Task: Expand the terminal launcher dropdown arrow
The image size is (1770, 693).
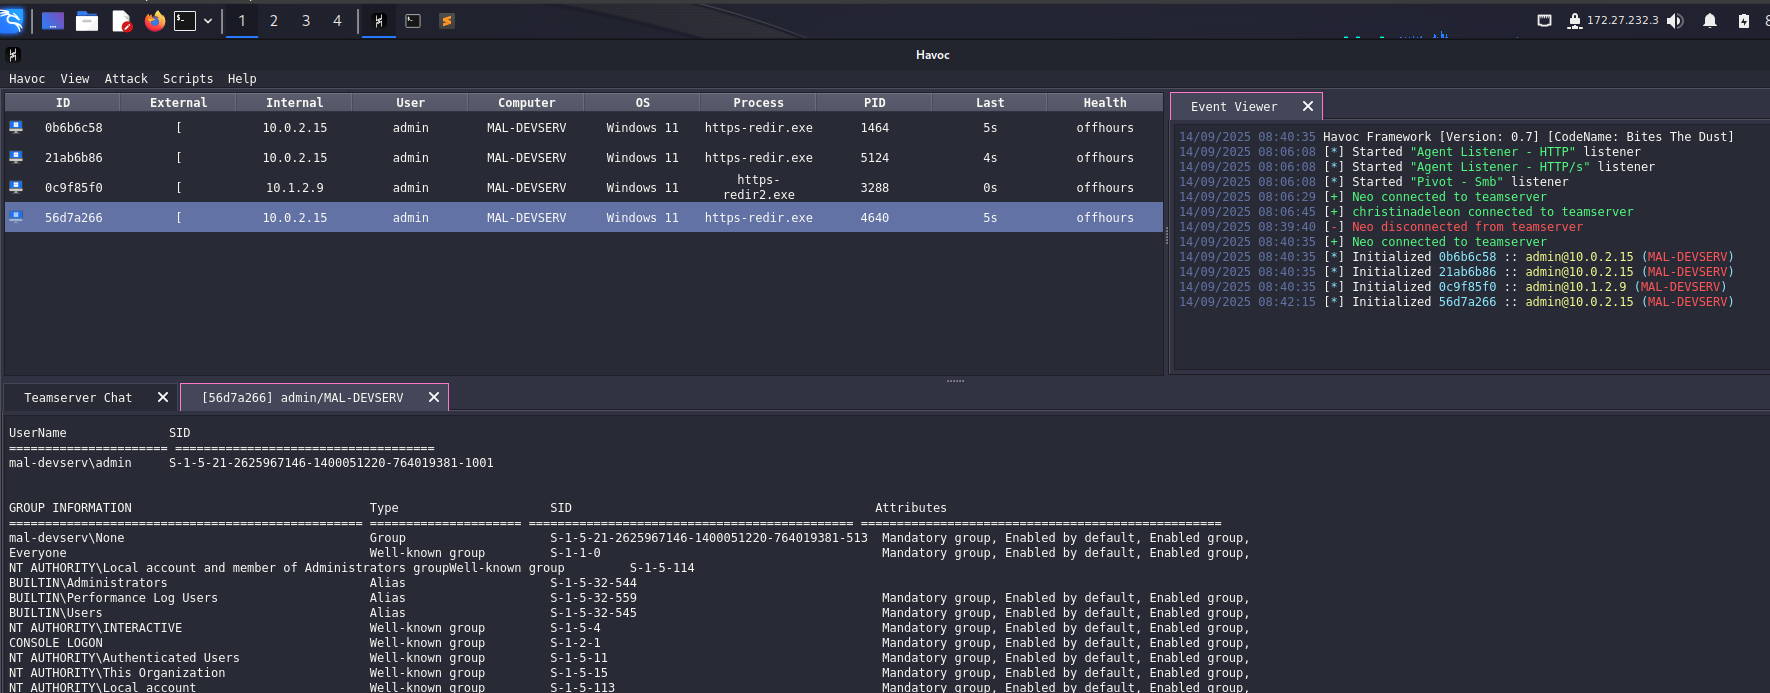Action: click(x=208, y=21)
